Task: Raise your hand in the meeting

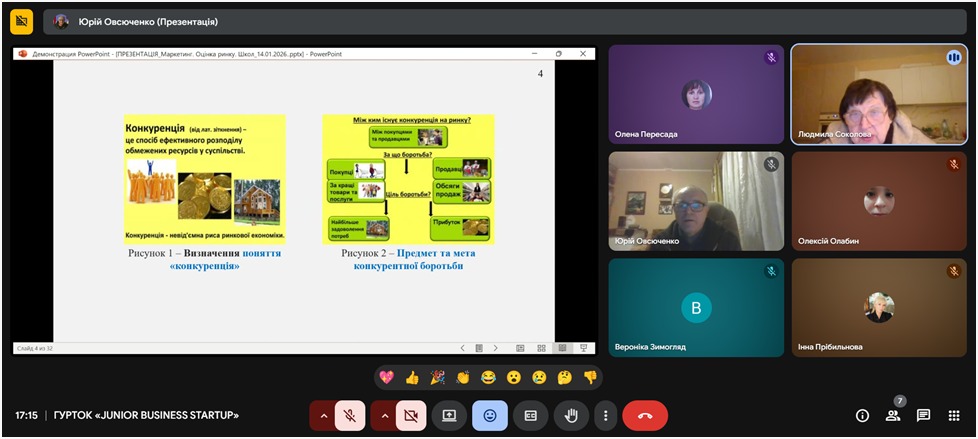Action: (572, 415)
